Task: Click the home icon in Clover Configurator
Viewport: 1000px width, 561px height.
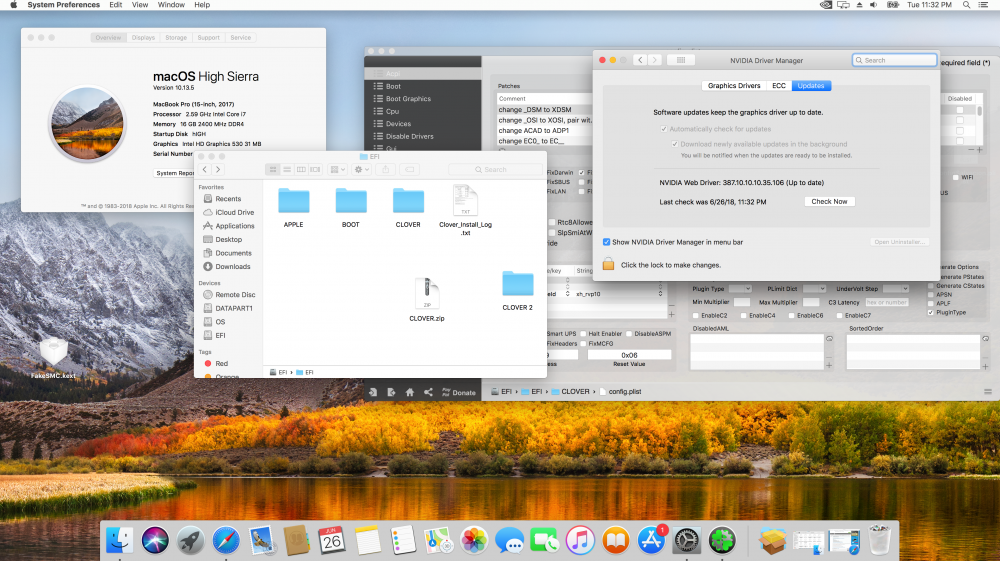Action: coord(409,392)
